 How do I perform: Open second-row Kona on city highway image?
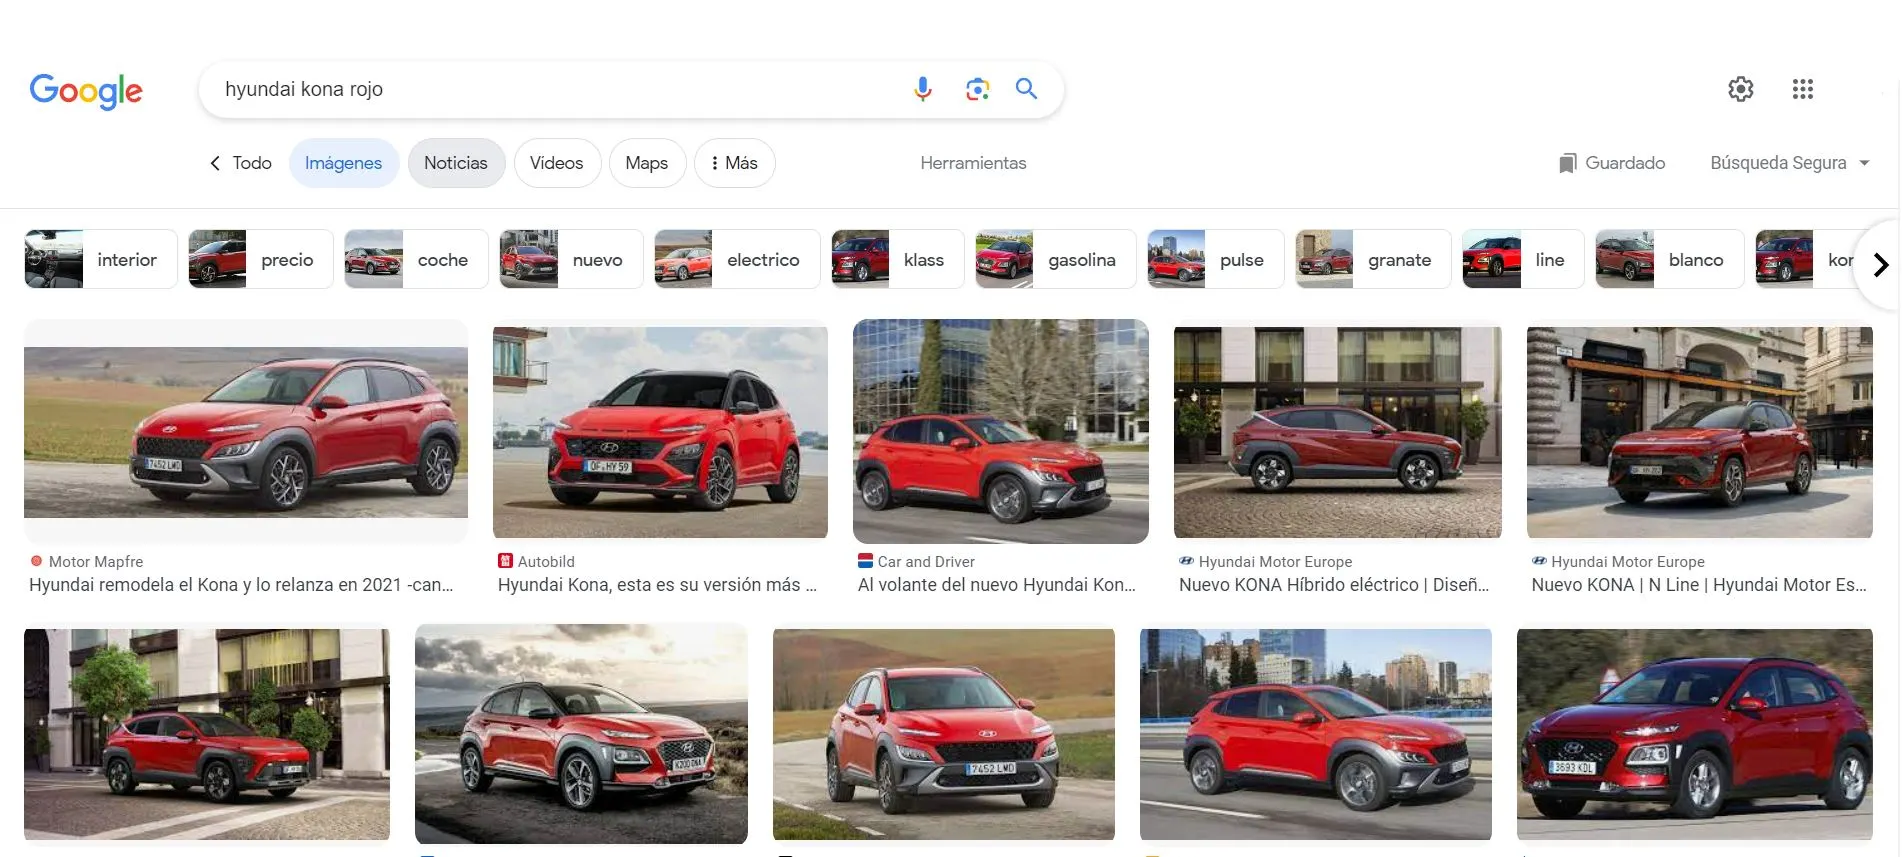pos(1316,735)
